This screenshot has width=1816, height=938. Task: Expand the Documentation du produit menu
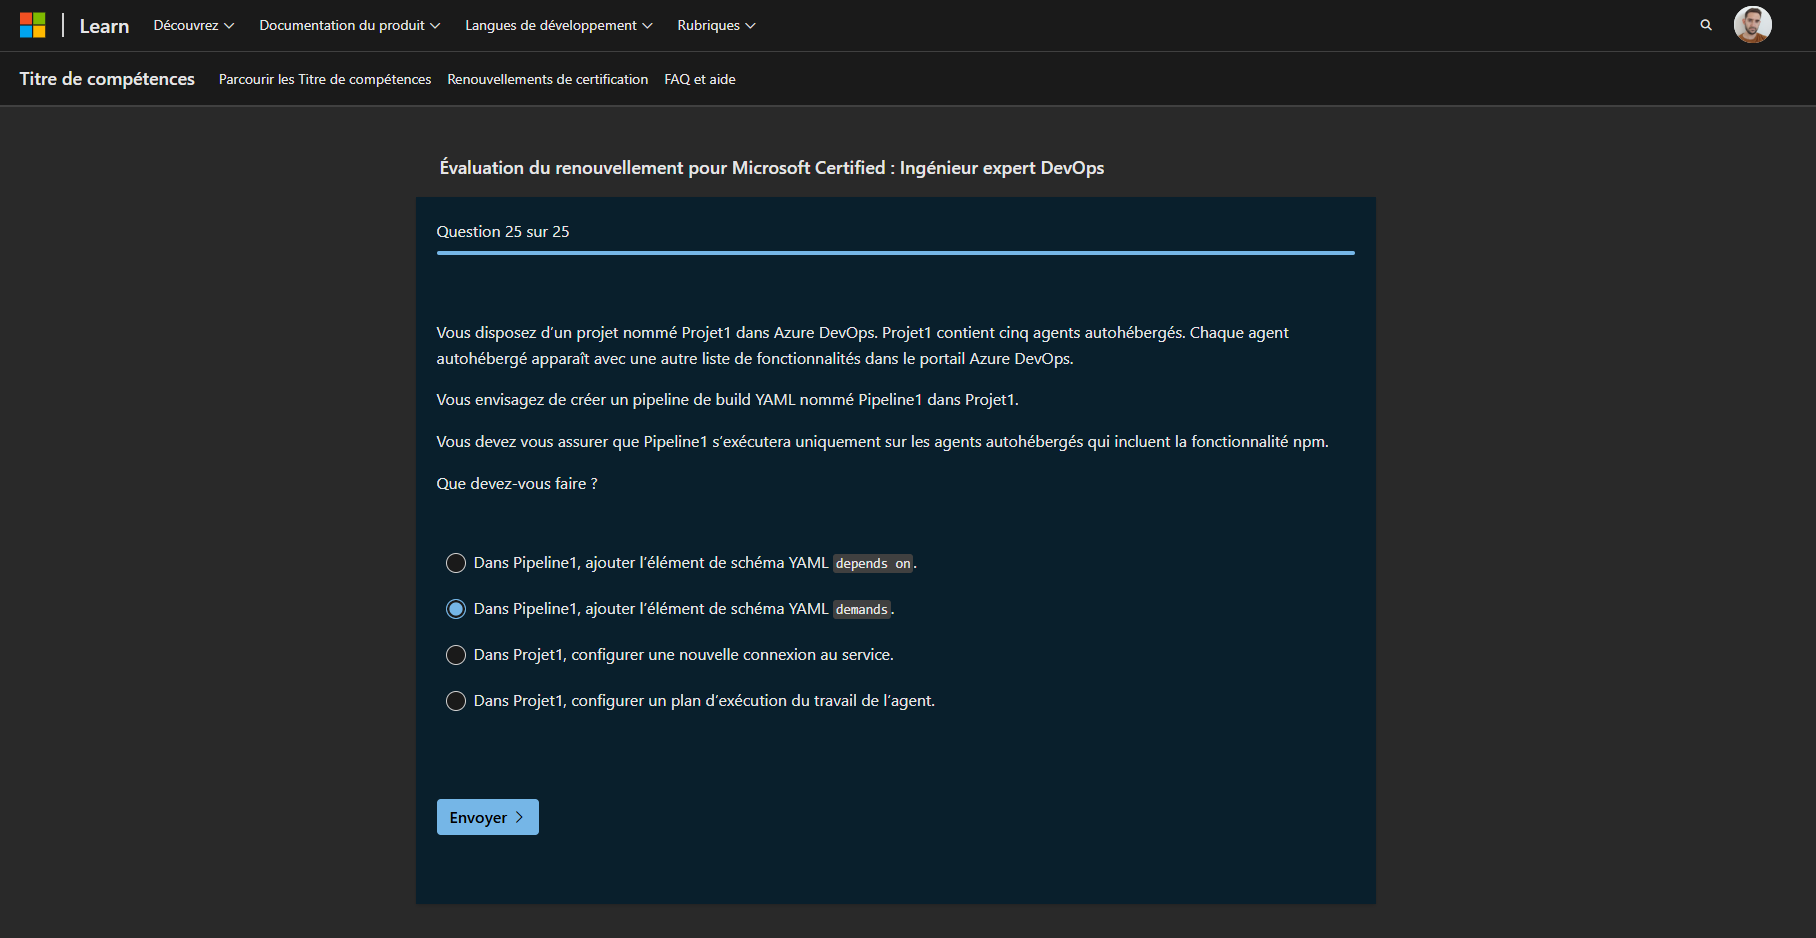348,25
